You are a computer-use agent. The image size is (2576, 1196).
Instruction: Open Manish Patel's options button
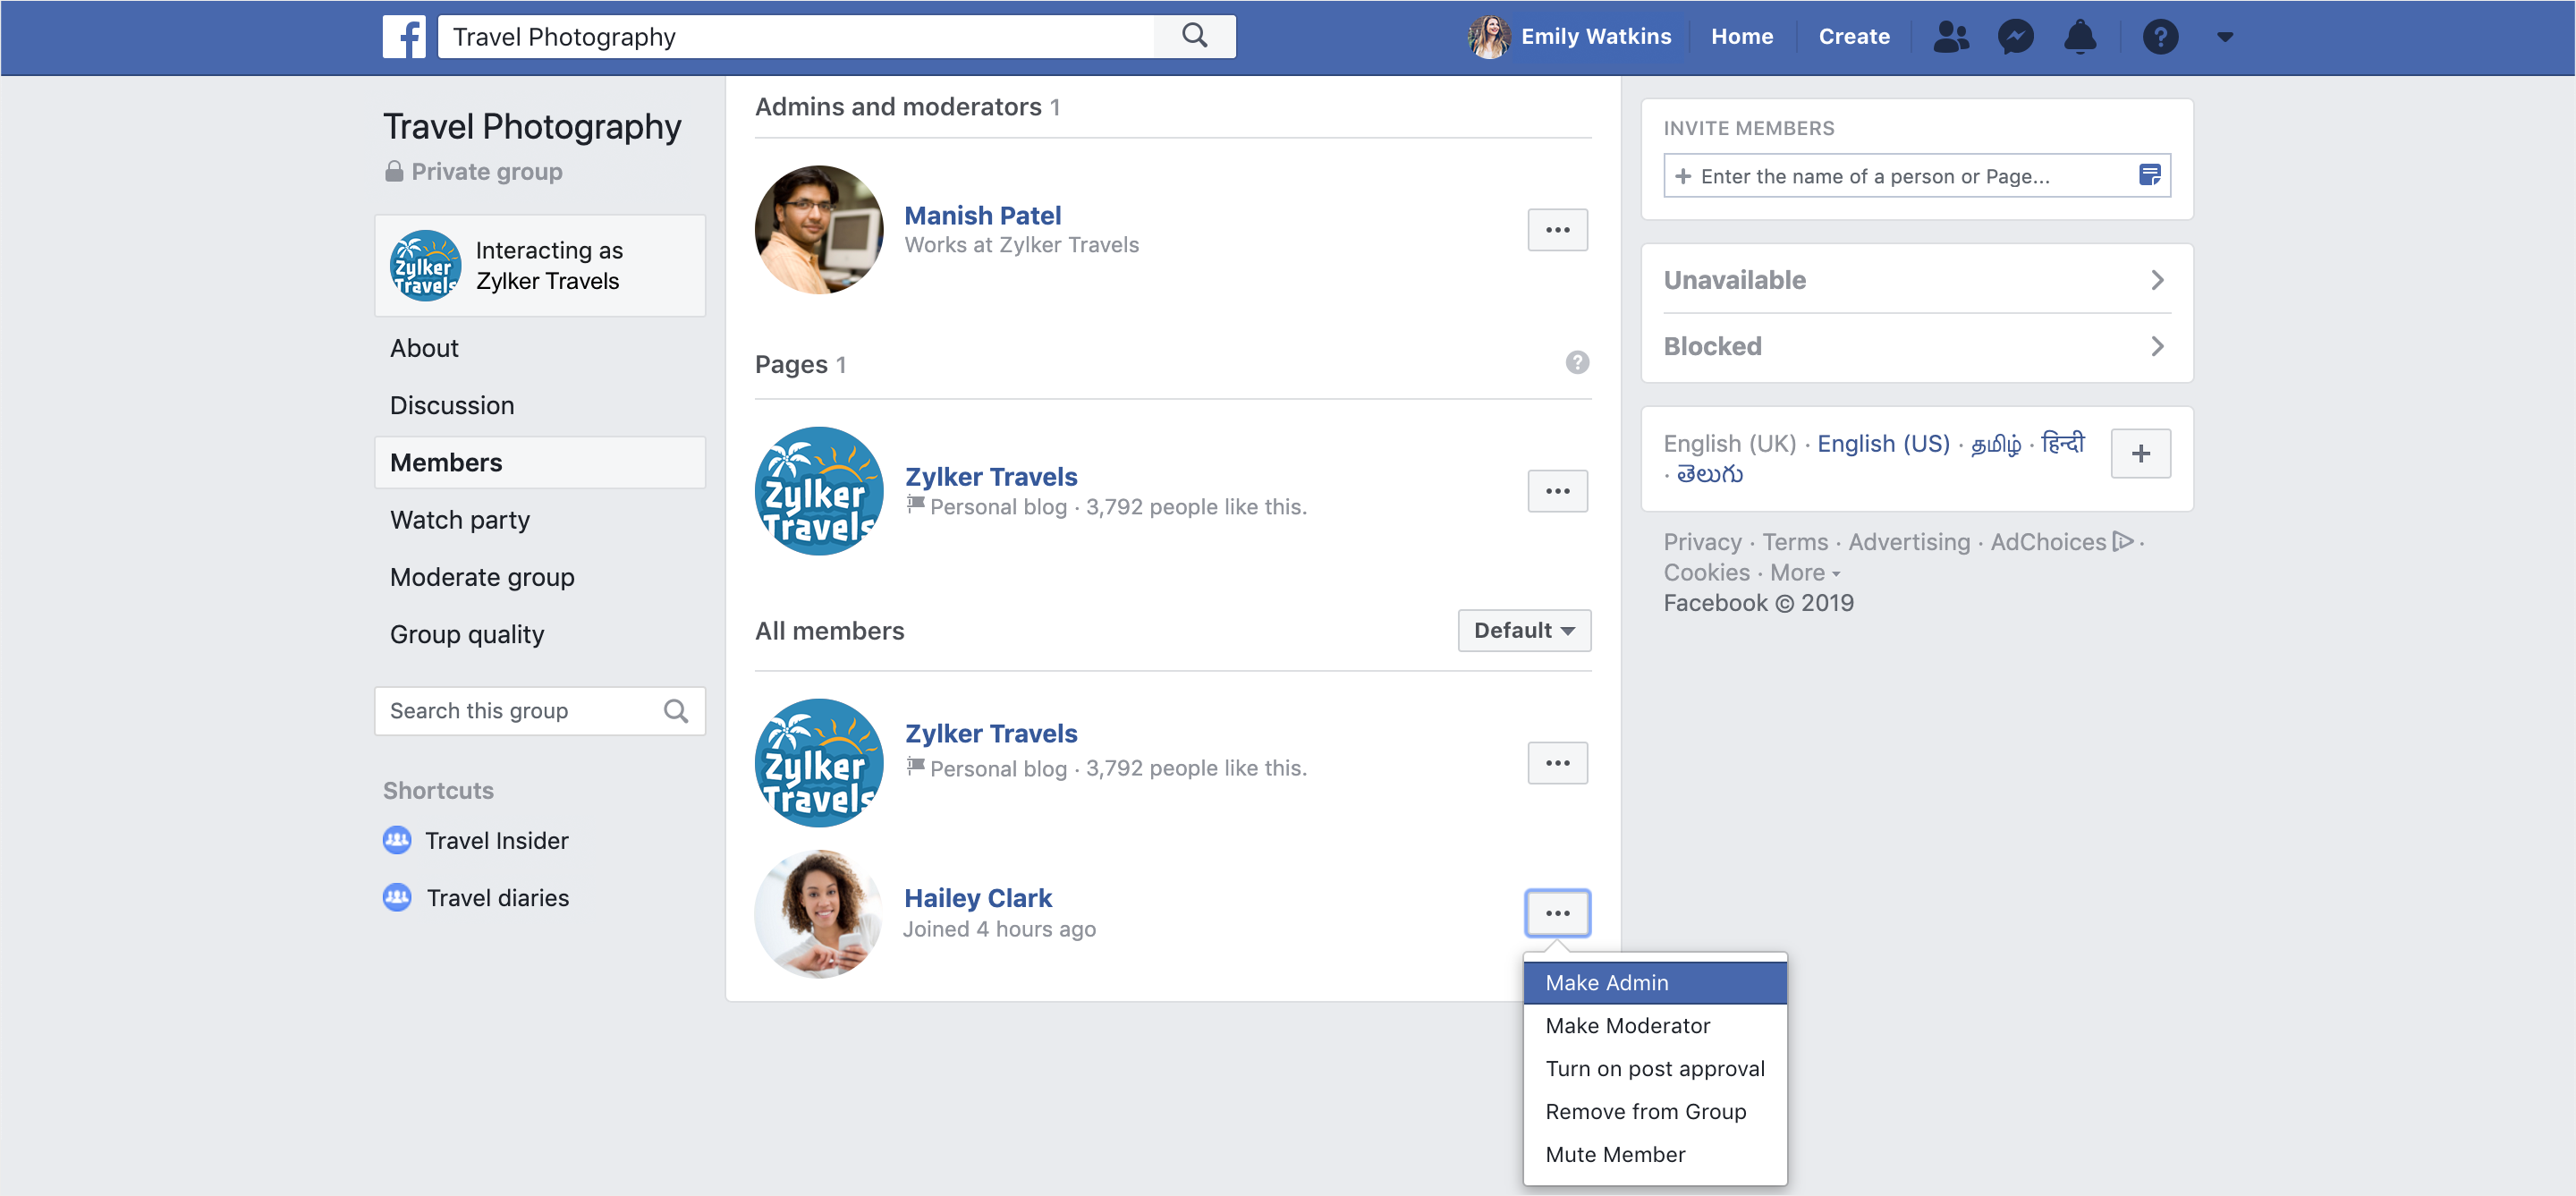coord(1557,230)
